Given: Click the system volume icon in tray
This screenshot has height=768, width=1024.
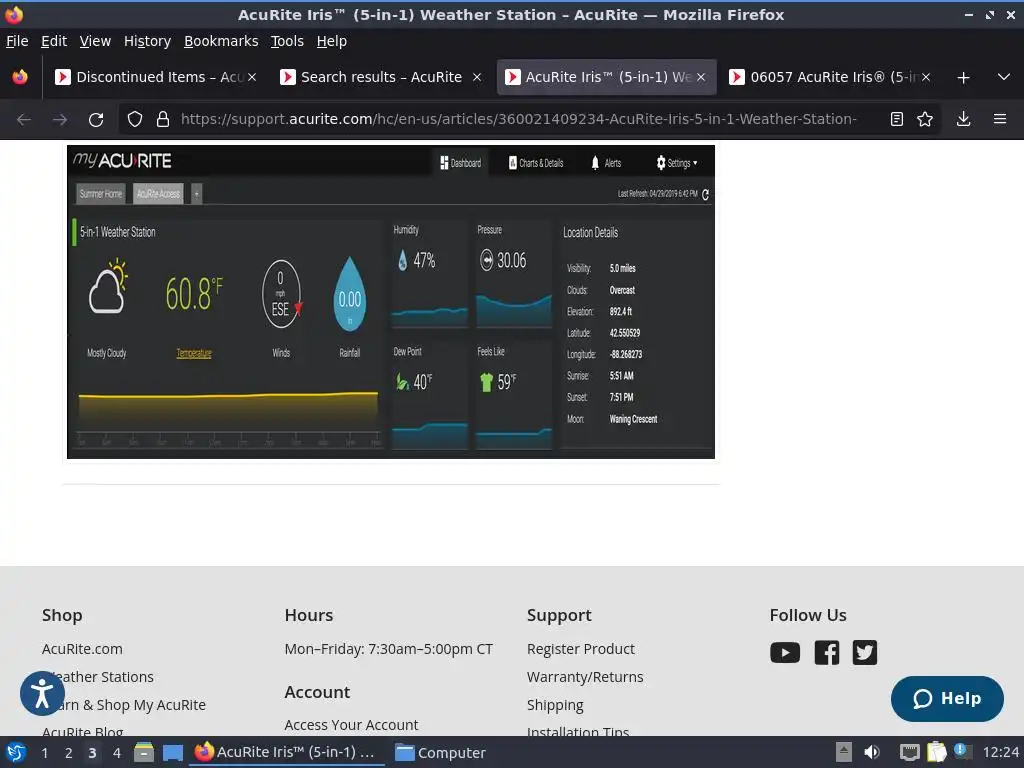Looking at the screenshot, I should pos(872,752).
